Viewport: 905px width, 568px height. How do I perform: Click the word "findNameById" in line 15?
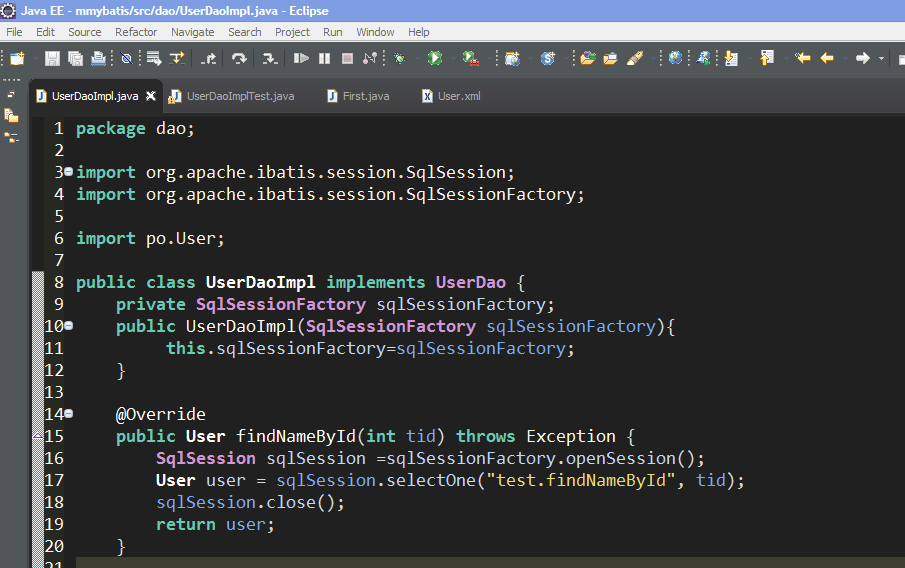(296, 436)
